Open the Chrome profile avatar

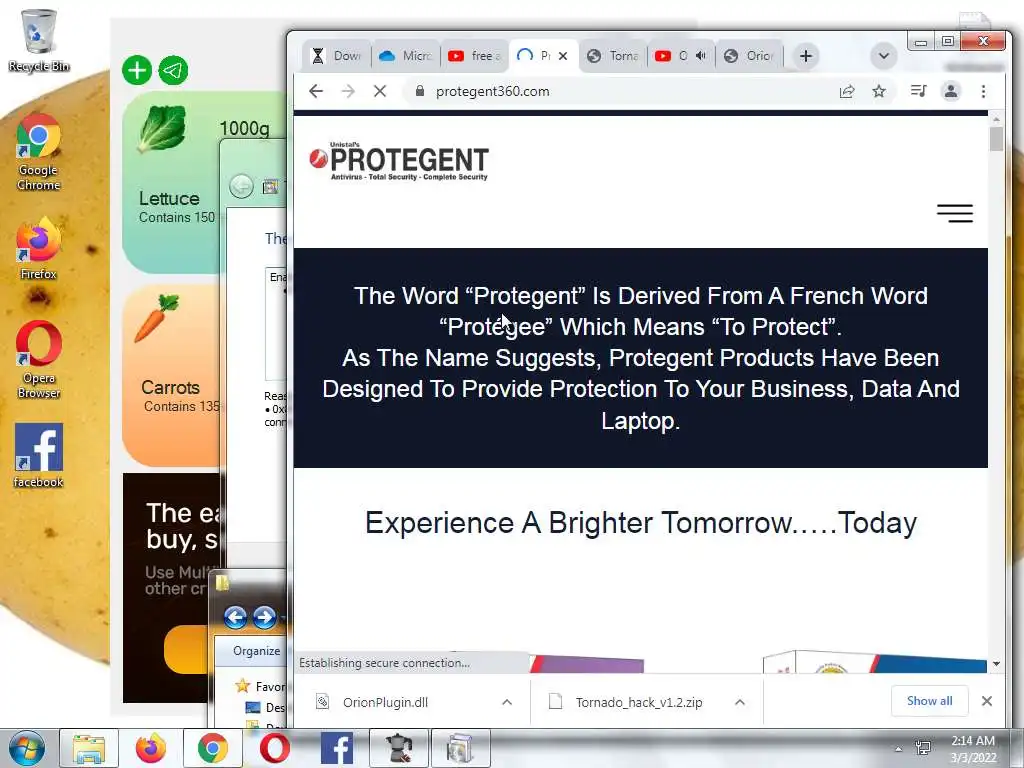click(x=951, y=91)
